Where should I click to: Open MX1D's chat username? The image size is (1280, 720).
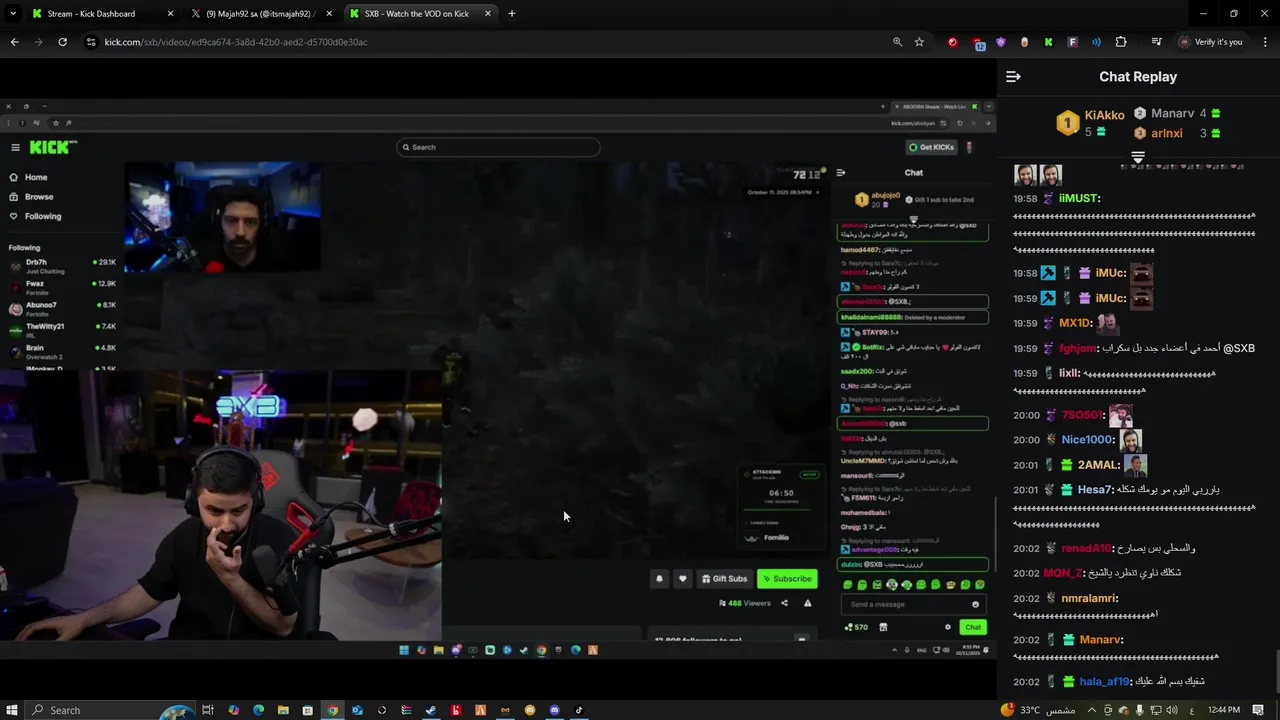tap(1075, 324)
